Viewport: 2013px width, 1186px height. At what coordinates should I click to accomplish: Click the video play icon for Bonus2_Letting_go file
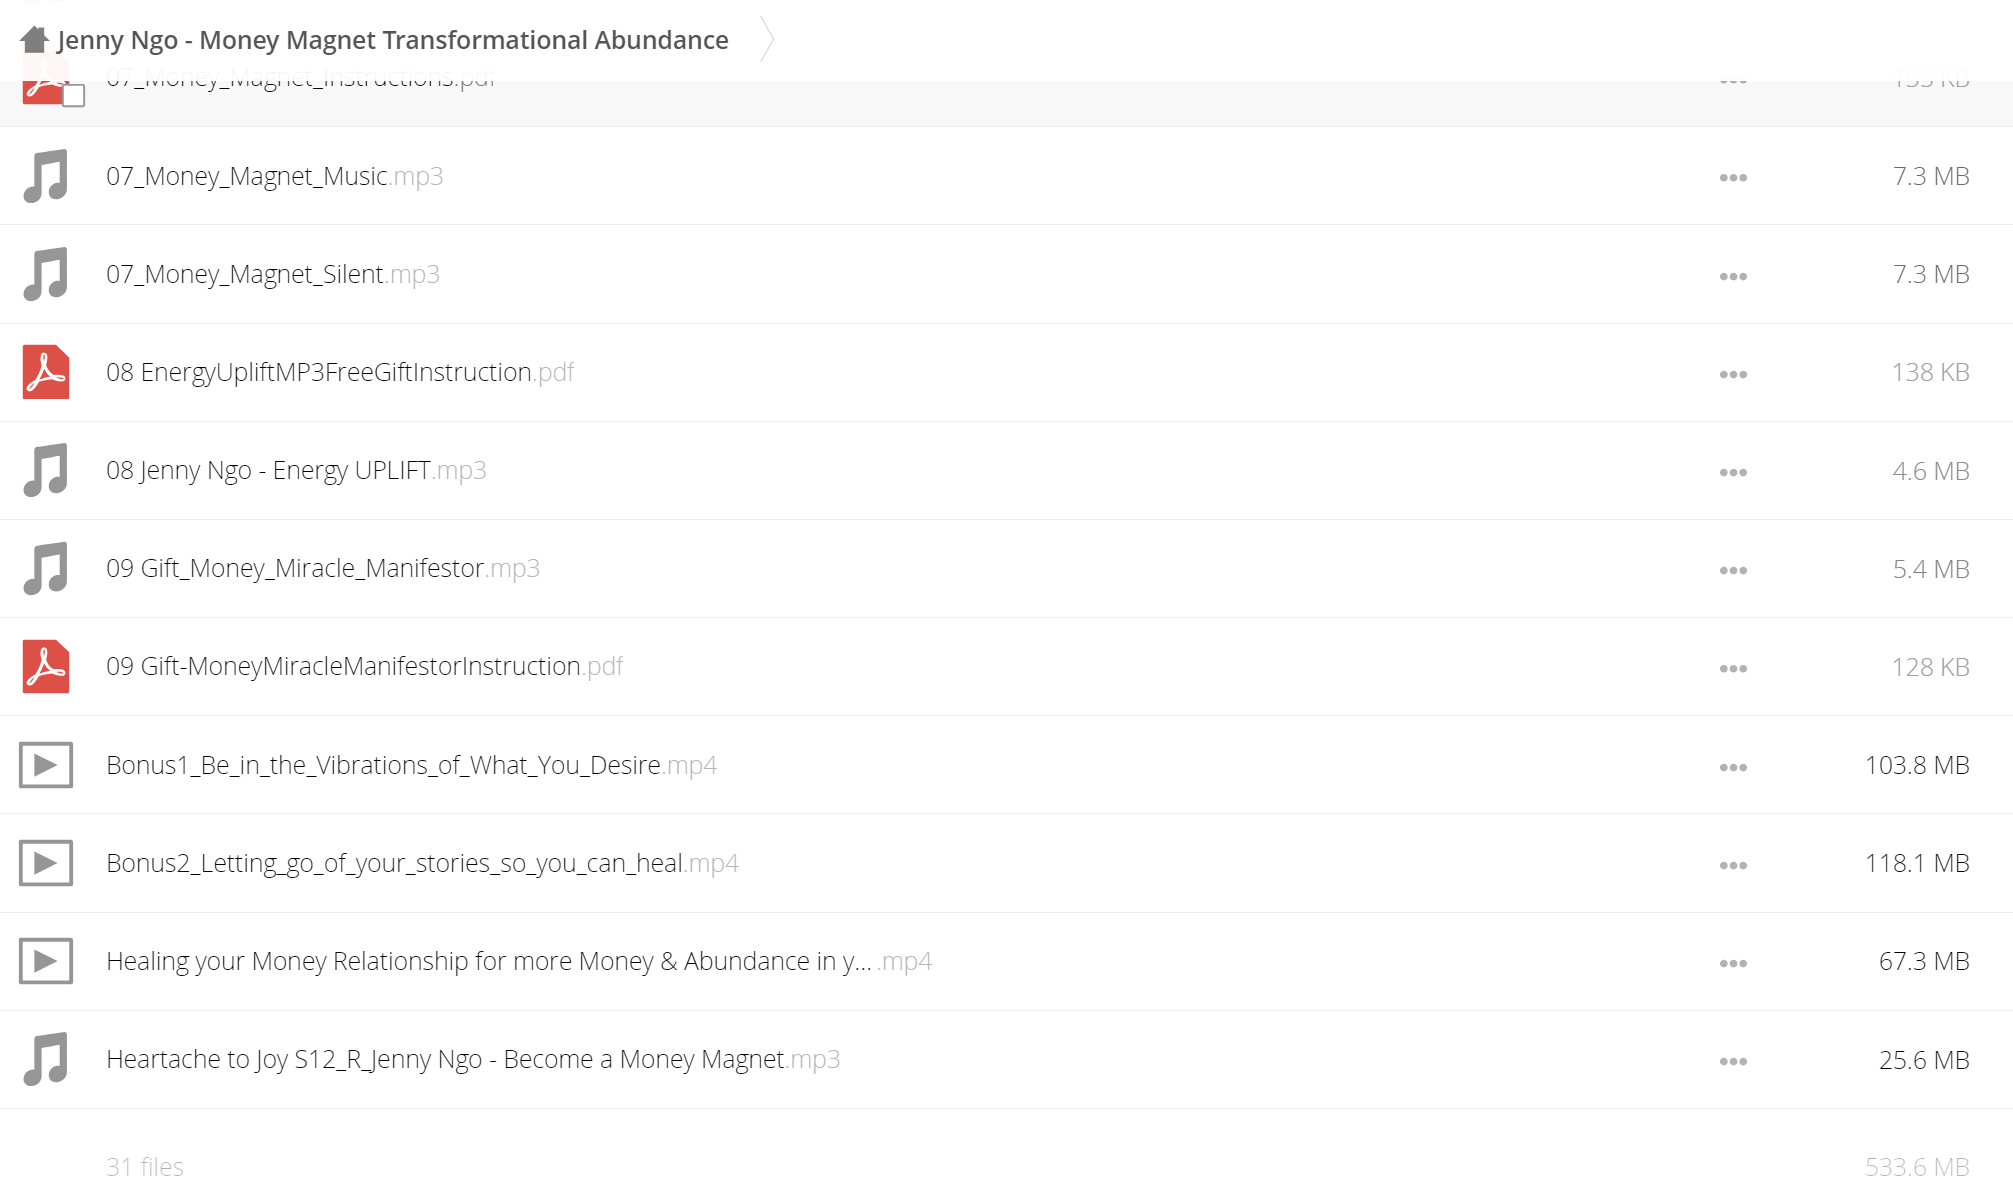click(46, 863)
